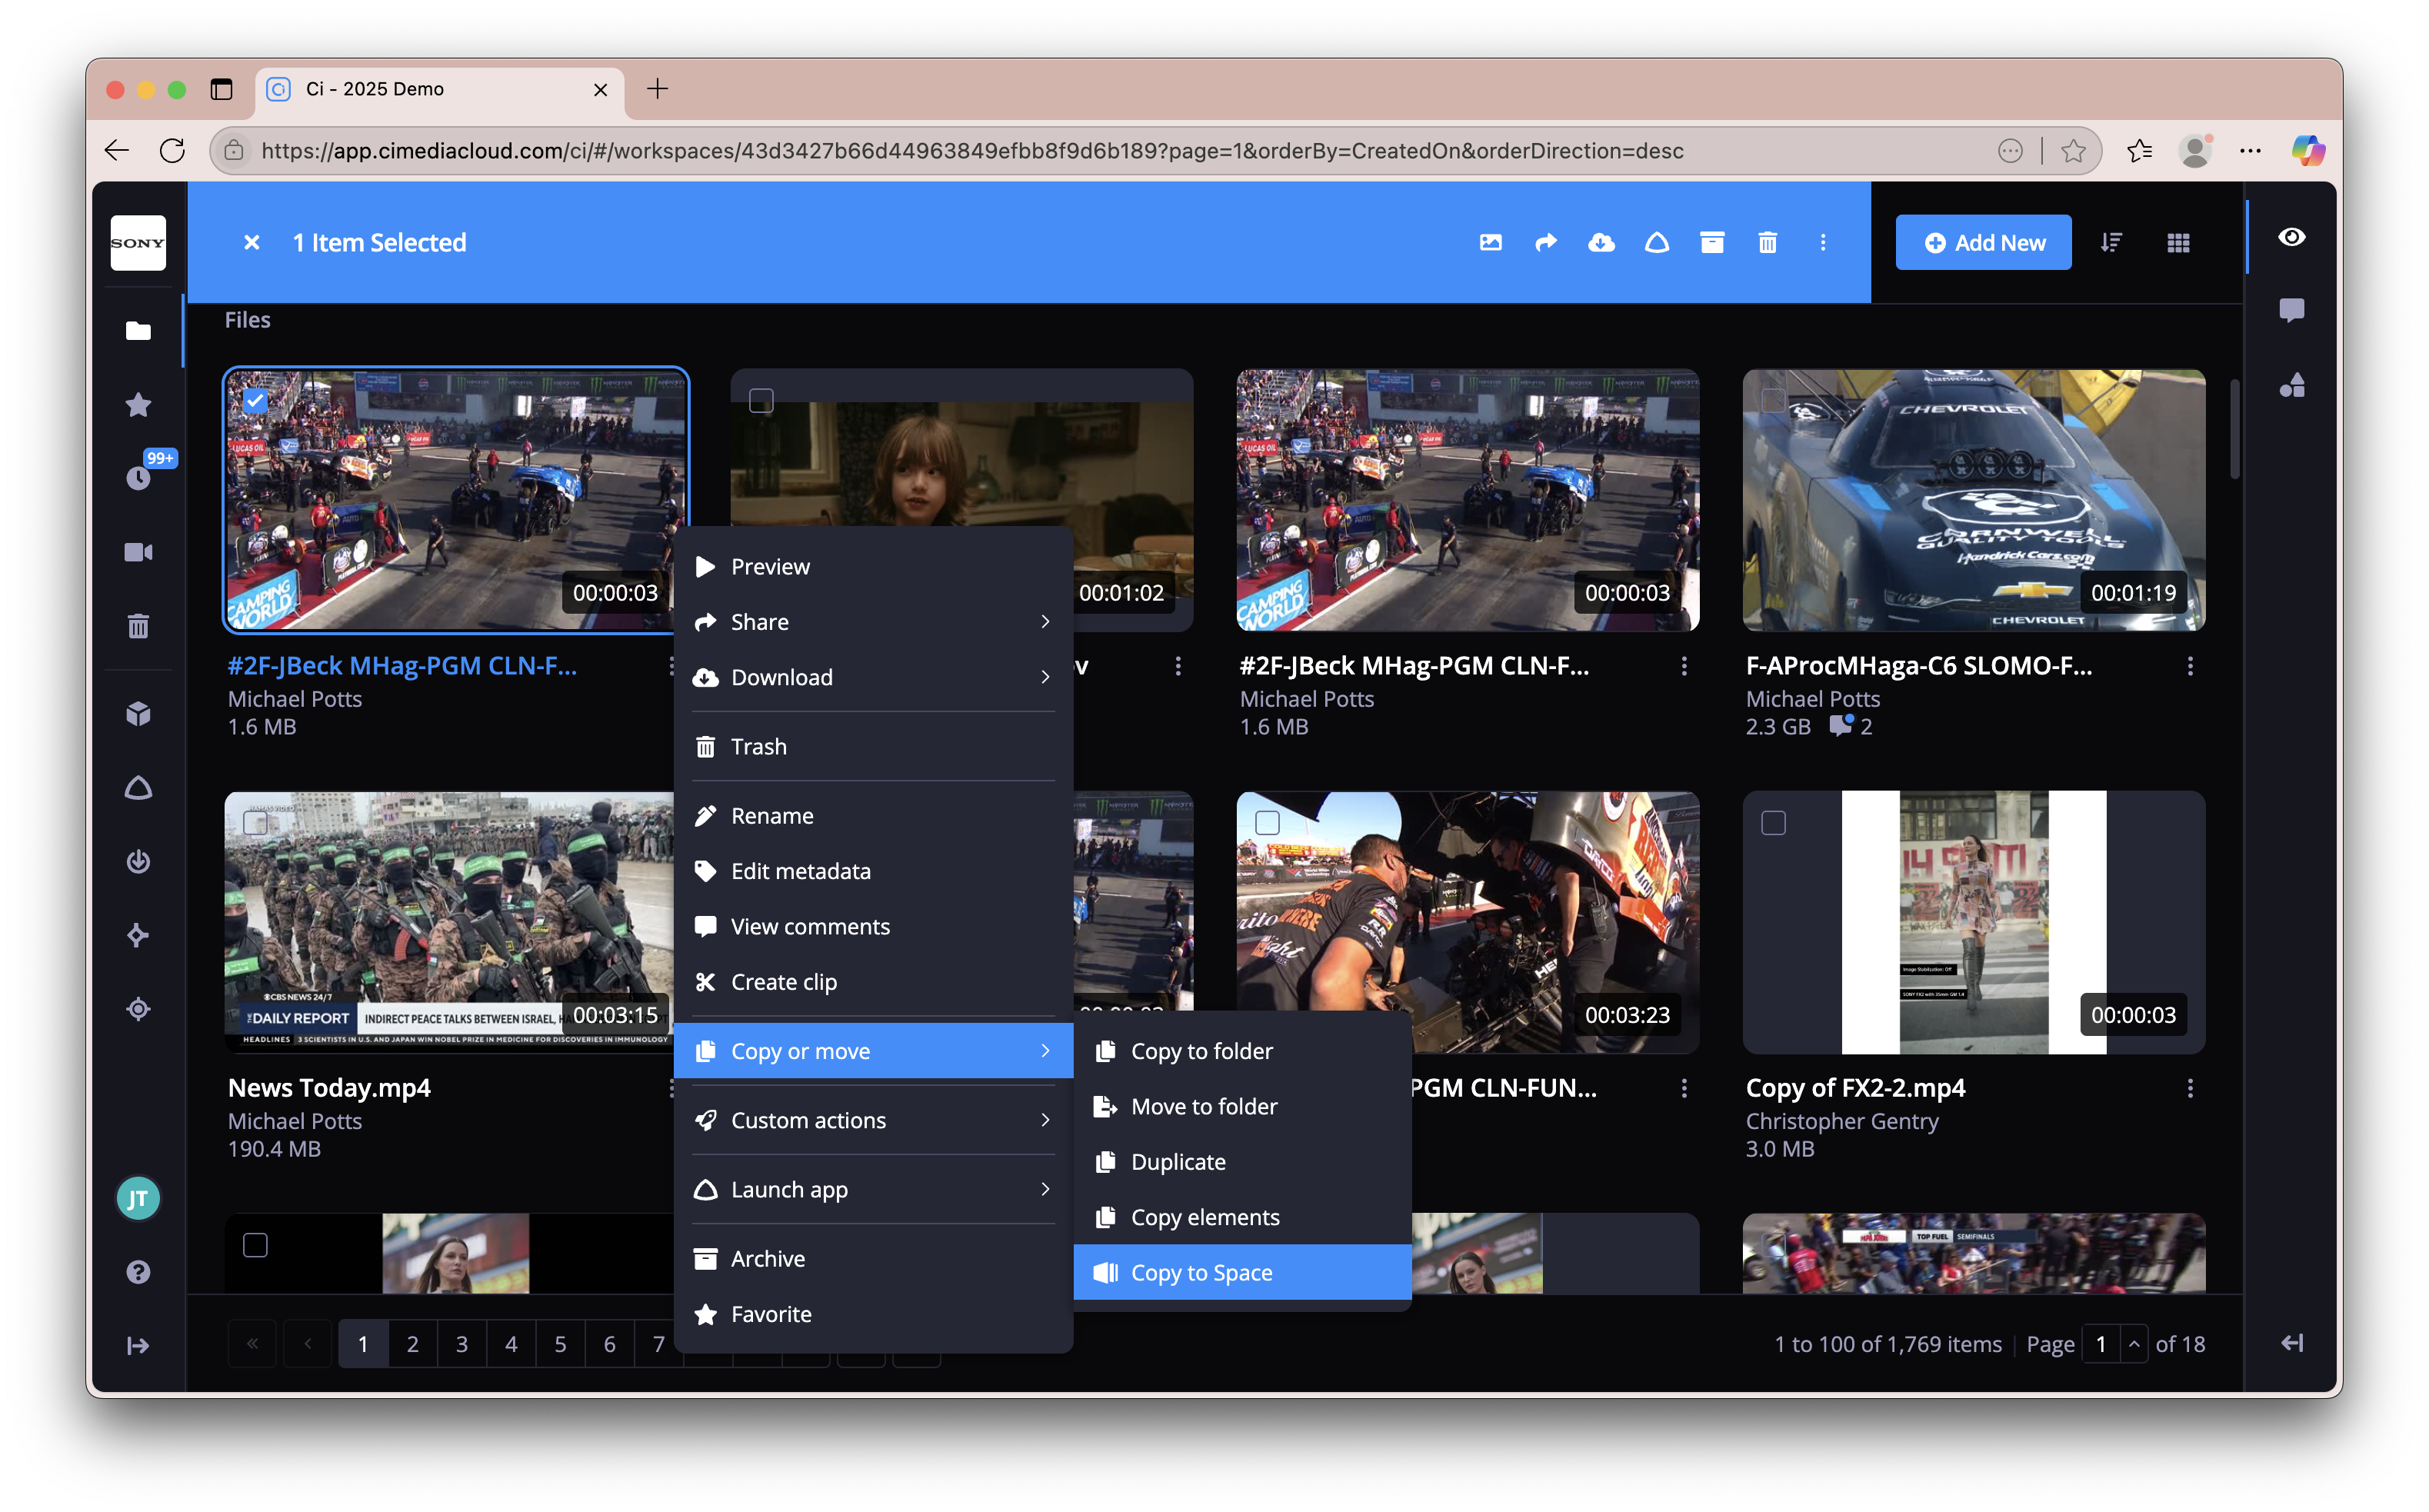This screenshot has height=1512, width=2429.
Task: Open the Files section in sidebar
Action: pyautogui.click(x=138, y=331)
